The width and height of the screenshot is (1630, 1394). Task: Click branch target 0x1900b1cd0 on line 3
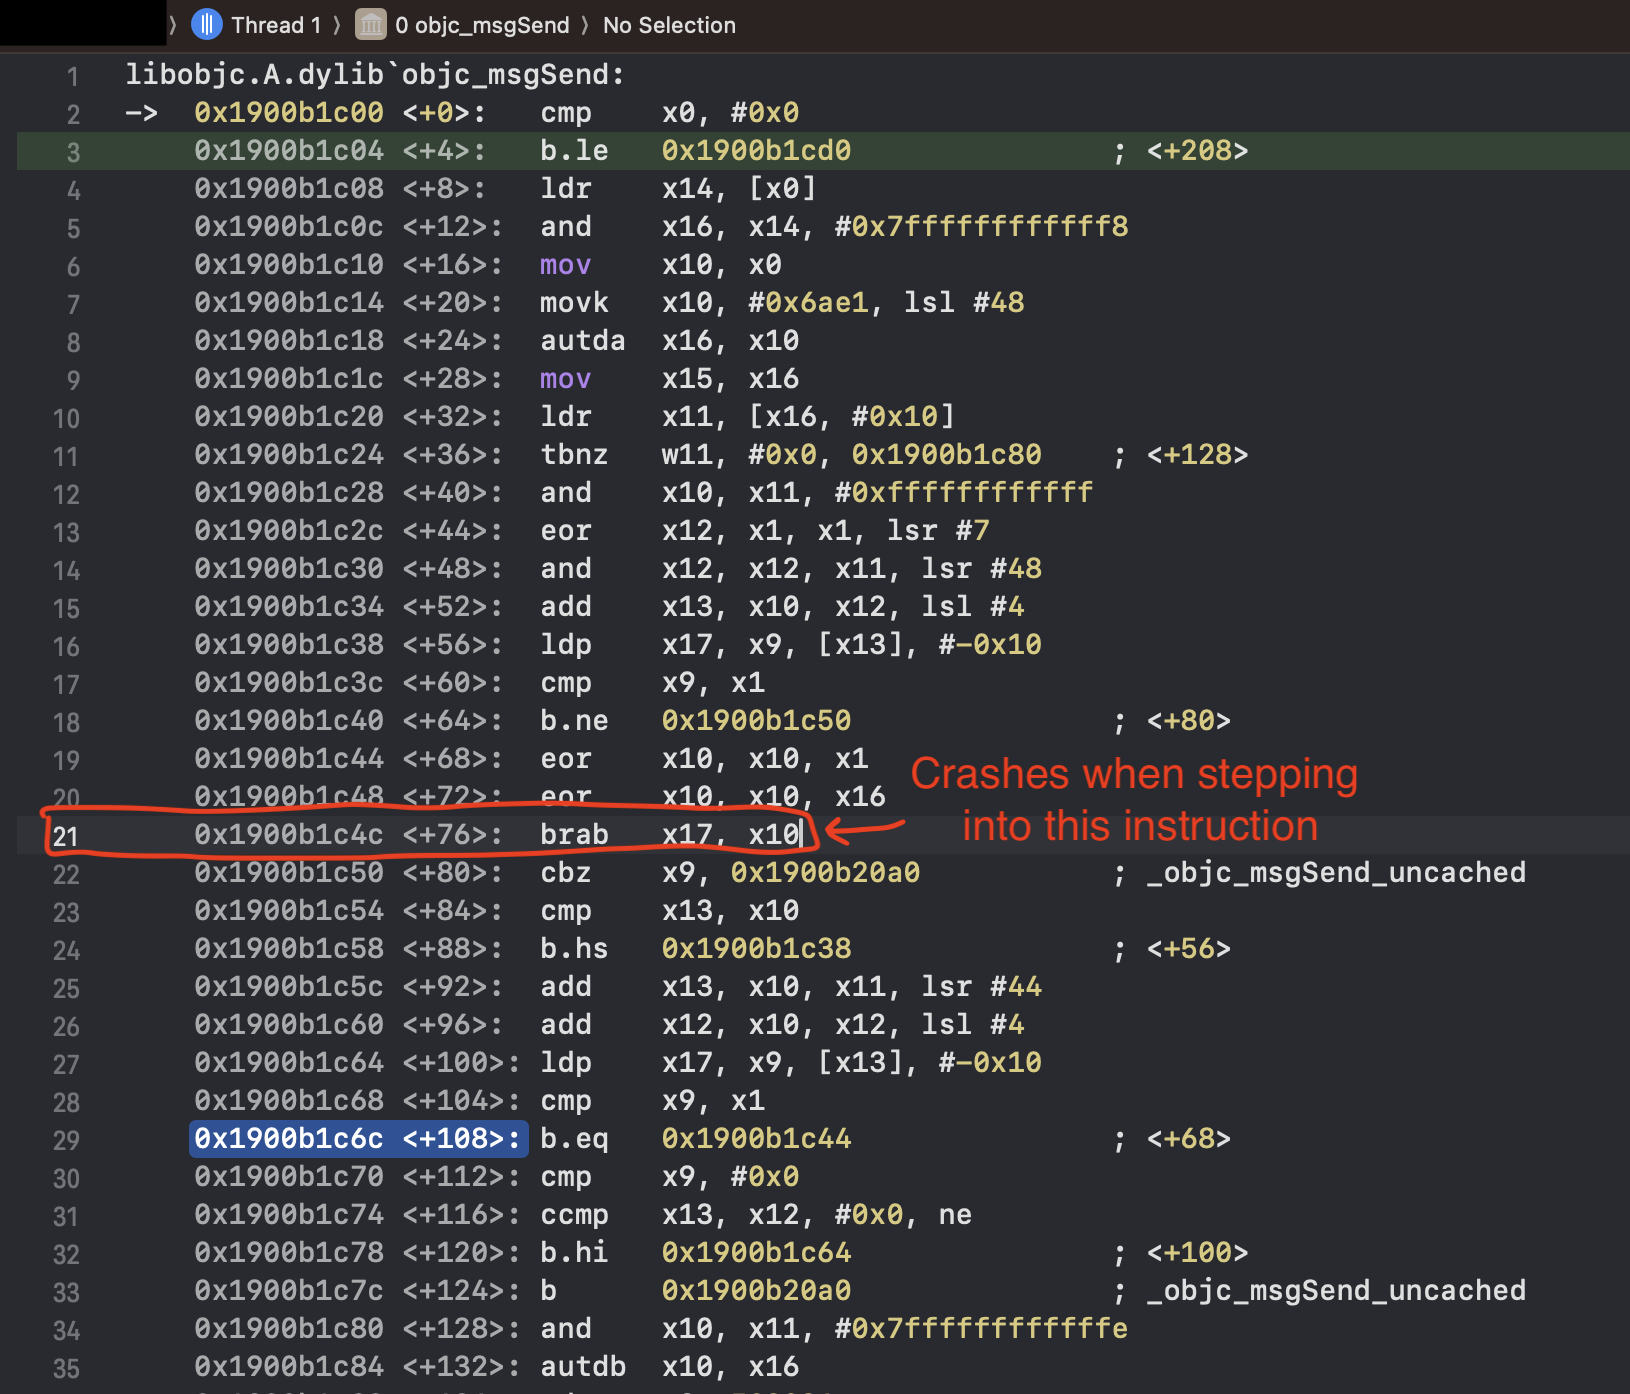tap(756, 151)
